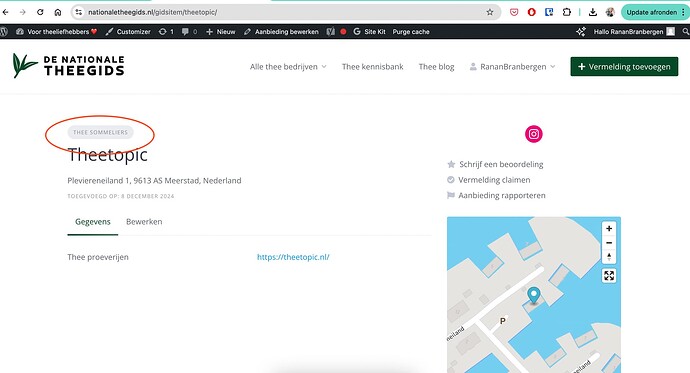Select the Gegevens tab
This screenshot has width=690, height=373.
(93, 222)
